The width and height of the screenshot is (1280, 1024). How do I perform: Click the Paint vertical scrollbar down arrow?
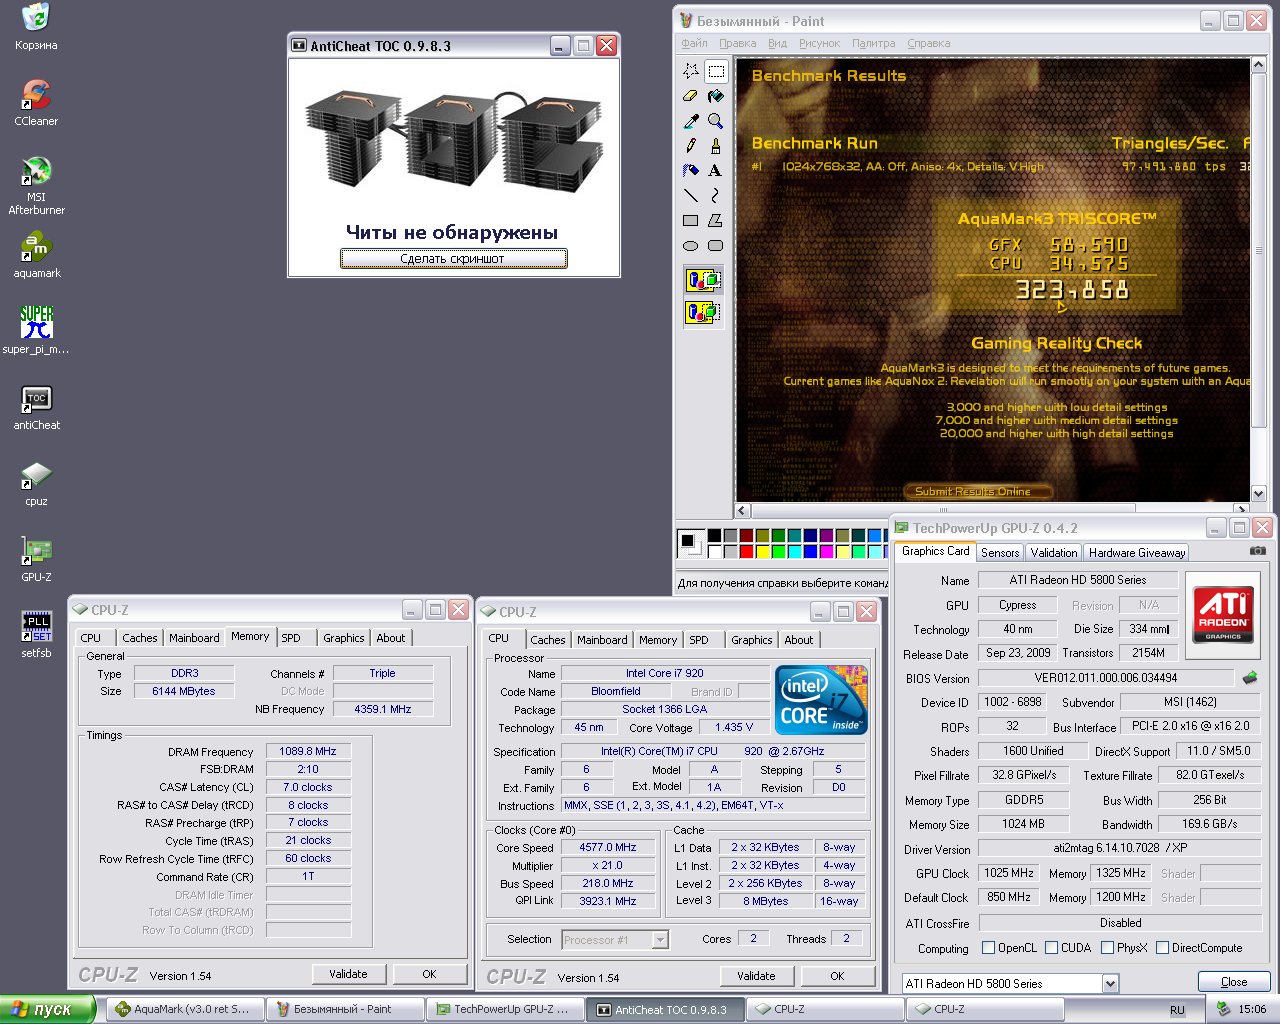click(1258, 494)
